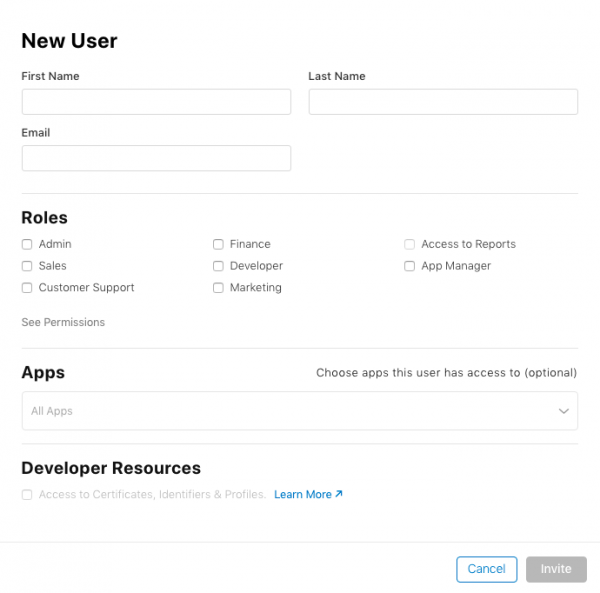Open the Learn More link
600x593 pixels.
pos(303,494)
